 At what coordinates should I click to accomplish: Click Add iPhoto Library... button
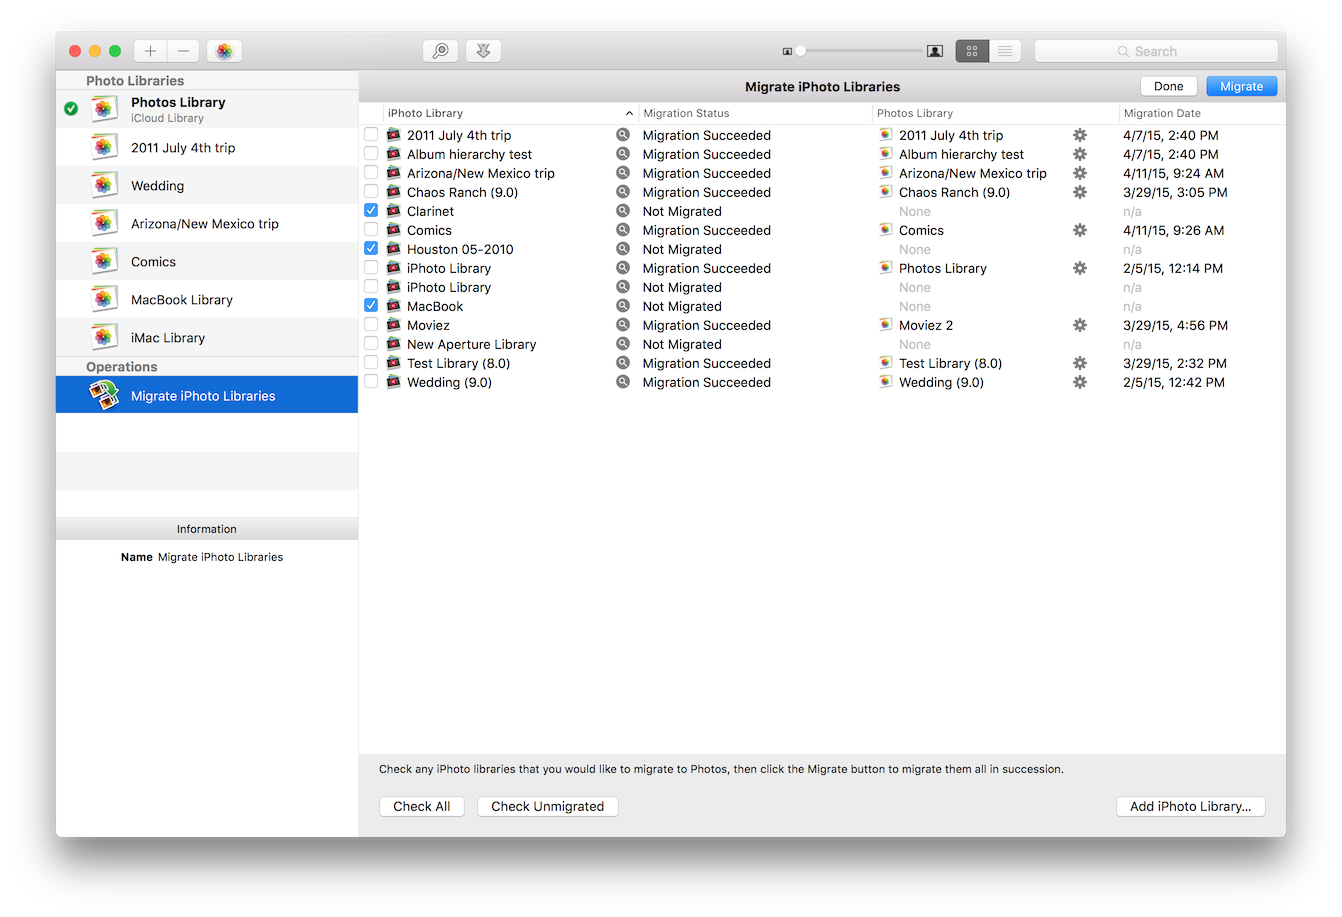click(1191, 806)
